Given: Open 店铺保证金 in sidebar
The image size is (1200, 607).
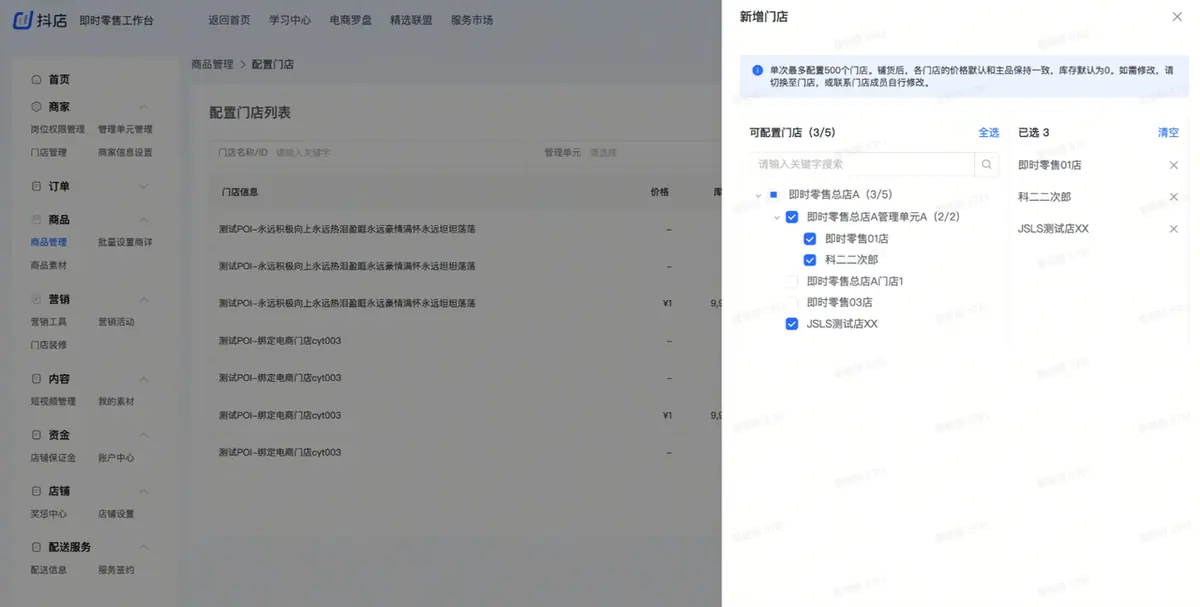Looking at the screenshot, I should pyautogui.click(x=53, y=458).
